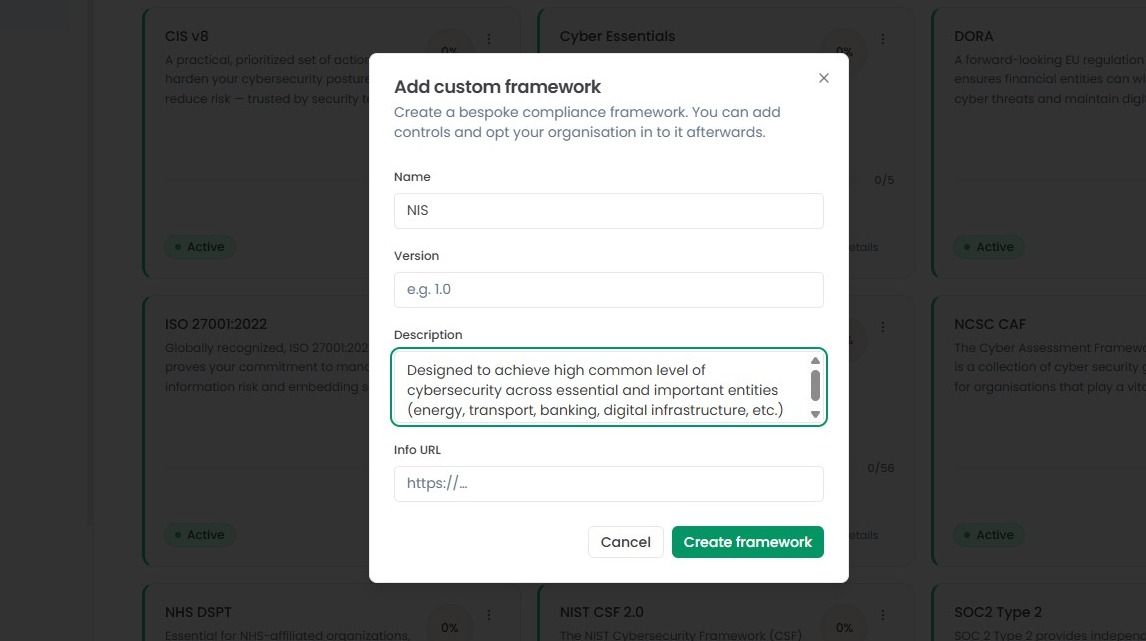
Task: Open the CIS v8 card options menu
Action: pos(489,39)
